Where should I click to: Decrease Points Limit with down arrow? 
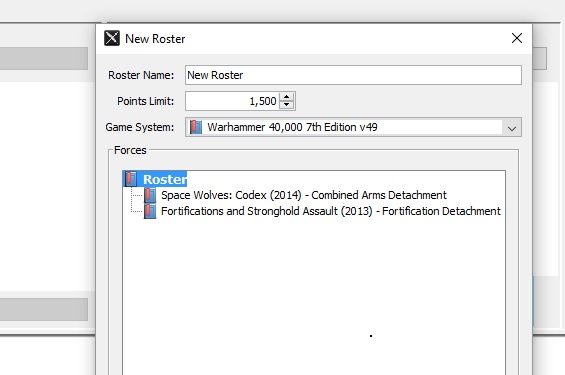click(286, 105)
